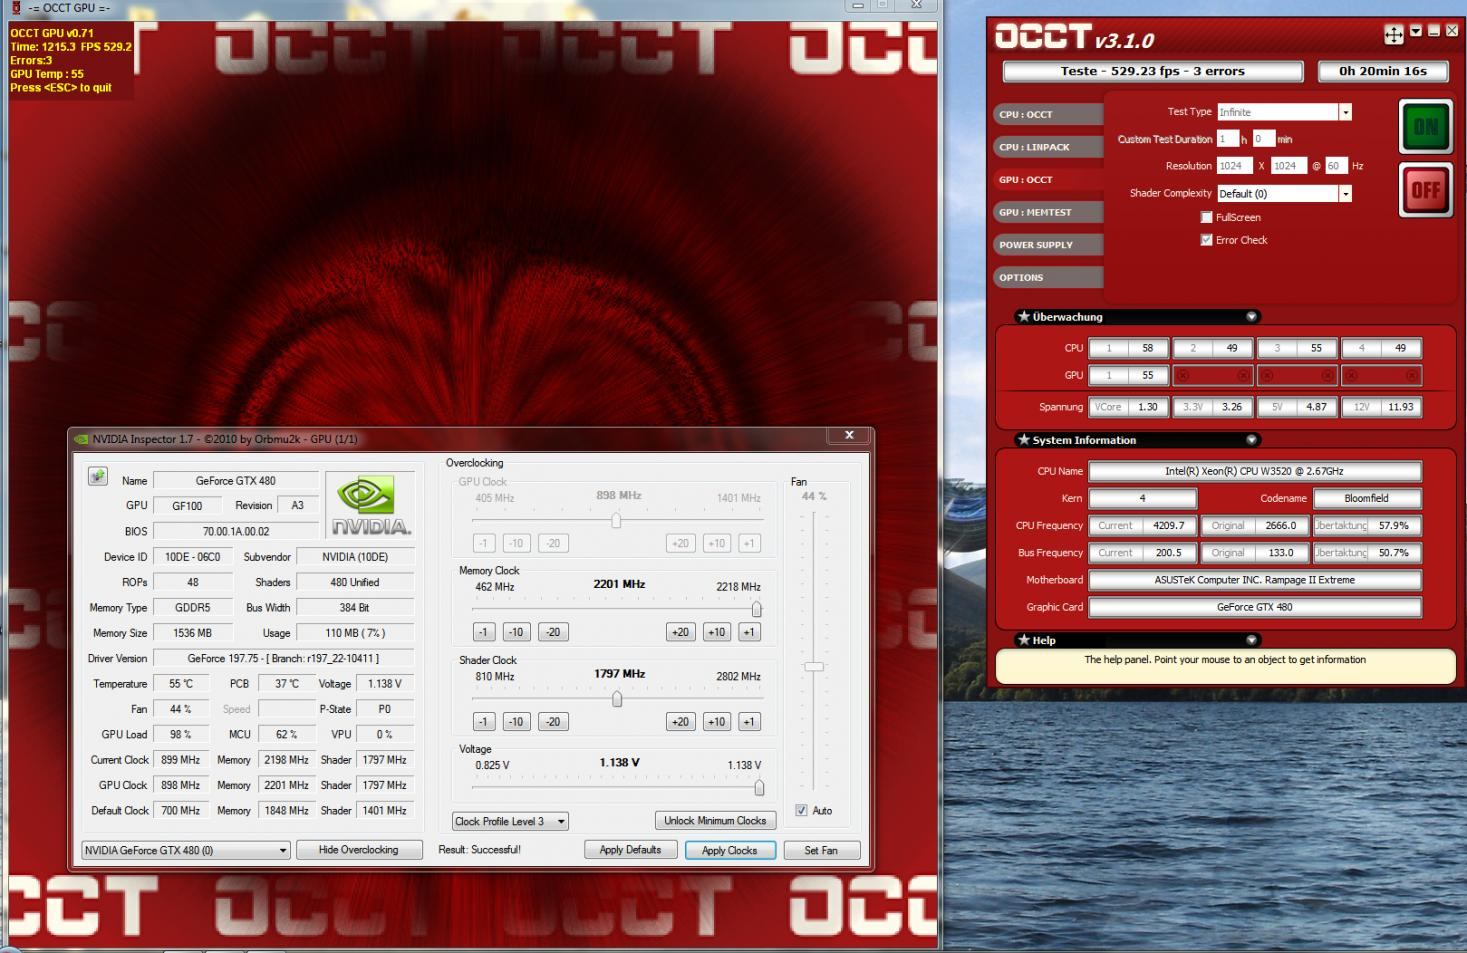Click the small icon left of Name field
Viewport: 1467px width, 953px height.
pyautogui.click(x=97, y=477)
